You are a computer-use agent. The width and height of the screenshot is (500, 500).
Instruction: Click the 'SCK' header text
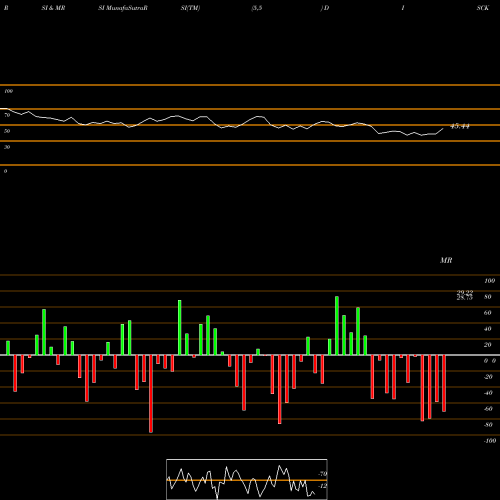pyautogui.click(x=483, y=8)
